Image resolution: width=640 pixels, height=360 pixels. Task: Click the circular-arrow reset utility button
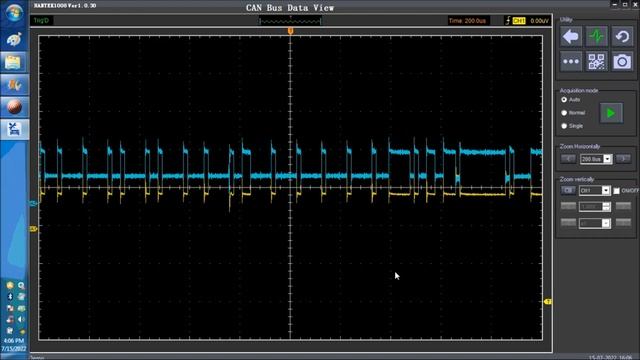pos(622,36)
